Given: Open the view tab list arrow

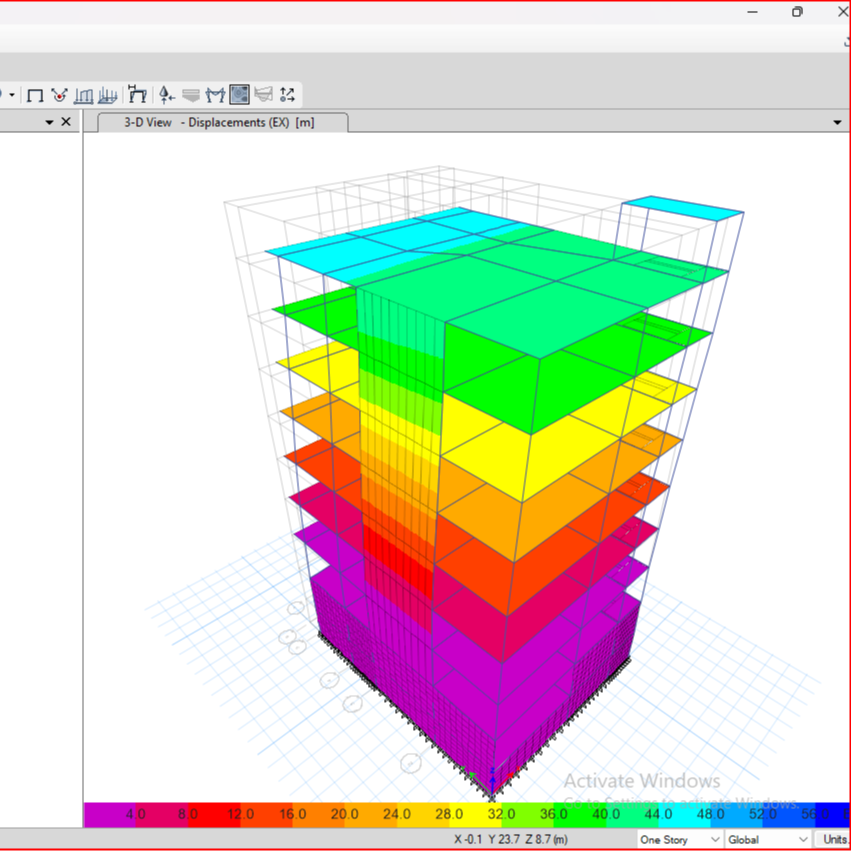Looking at the screenshot, I should [837, 122].
